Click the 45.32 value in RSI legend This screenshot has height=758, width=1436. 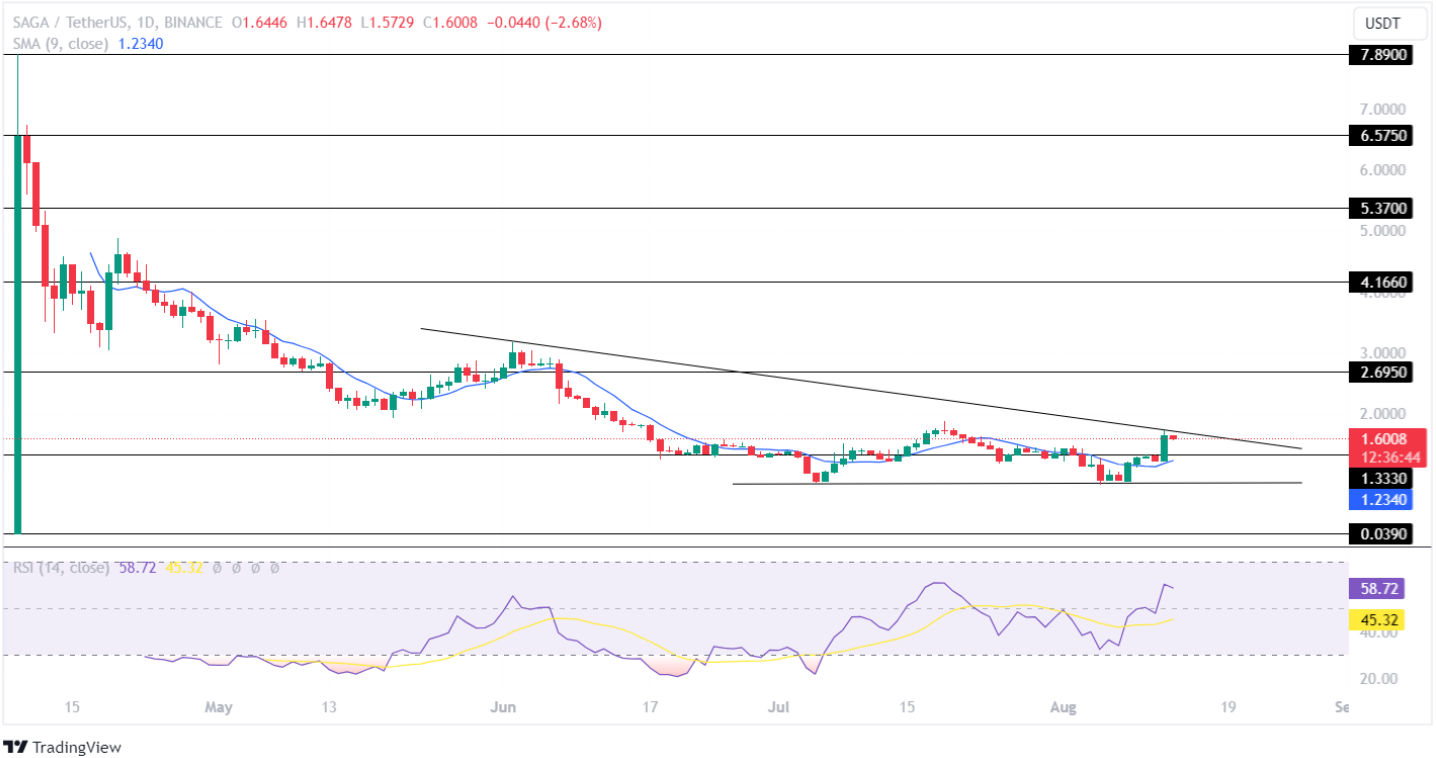click(x=184, y=568)
